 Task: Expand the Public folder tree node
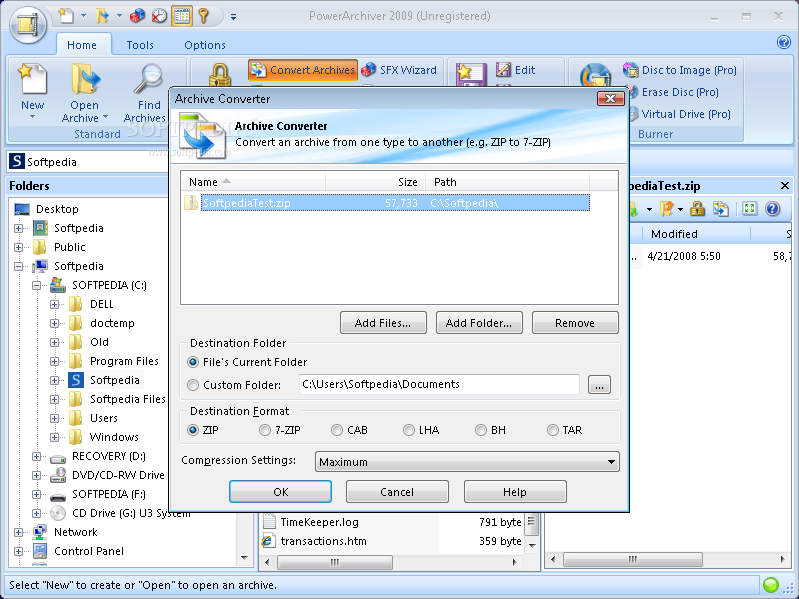point(18,248)
